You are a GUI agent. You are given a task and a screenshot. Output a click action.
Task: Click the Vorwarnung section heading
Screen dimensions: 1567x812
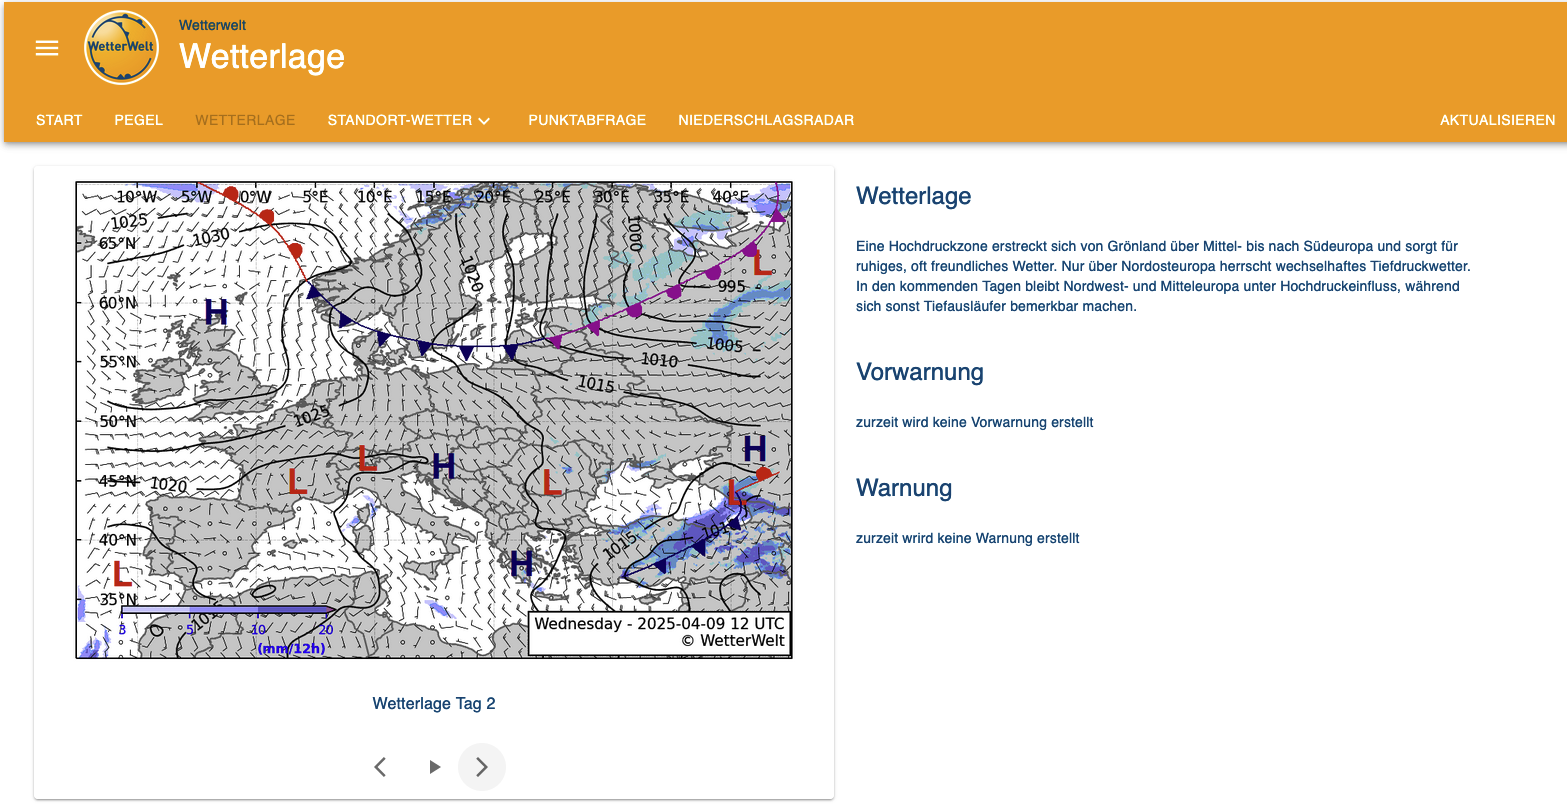coord(920,372)
